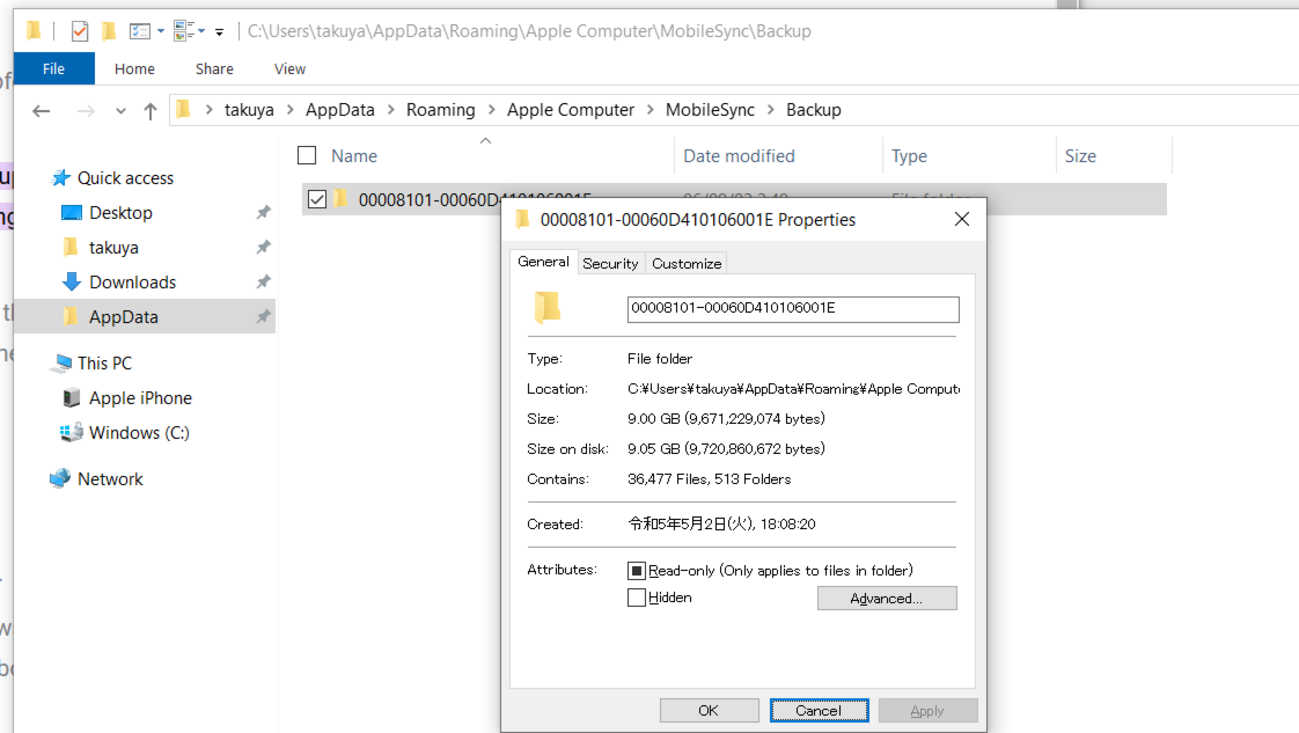
Task: Open the folder system menu icon in Explorer title bar
Action: tap(33, 31)
